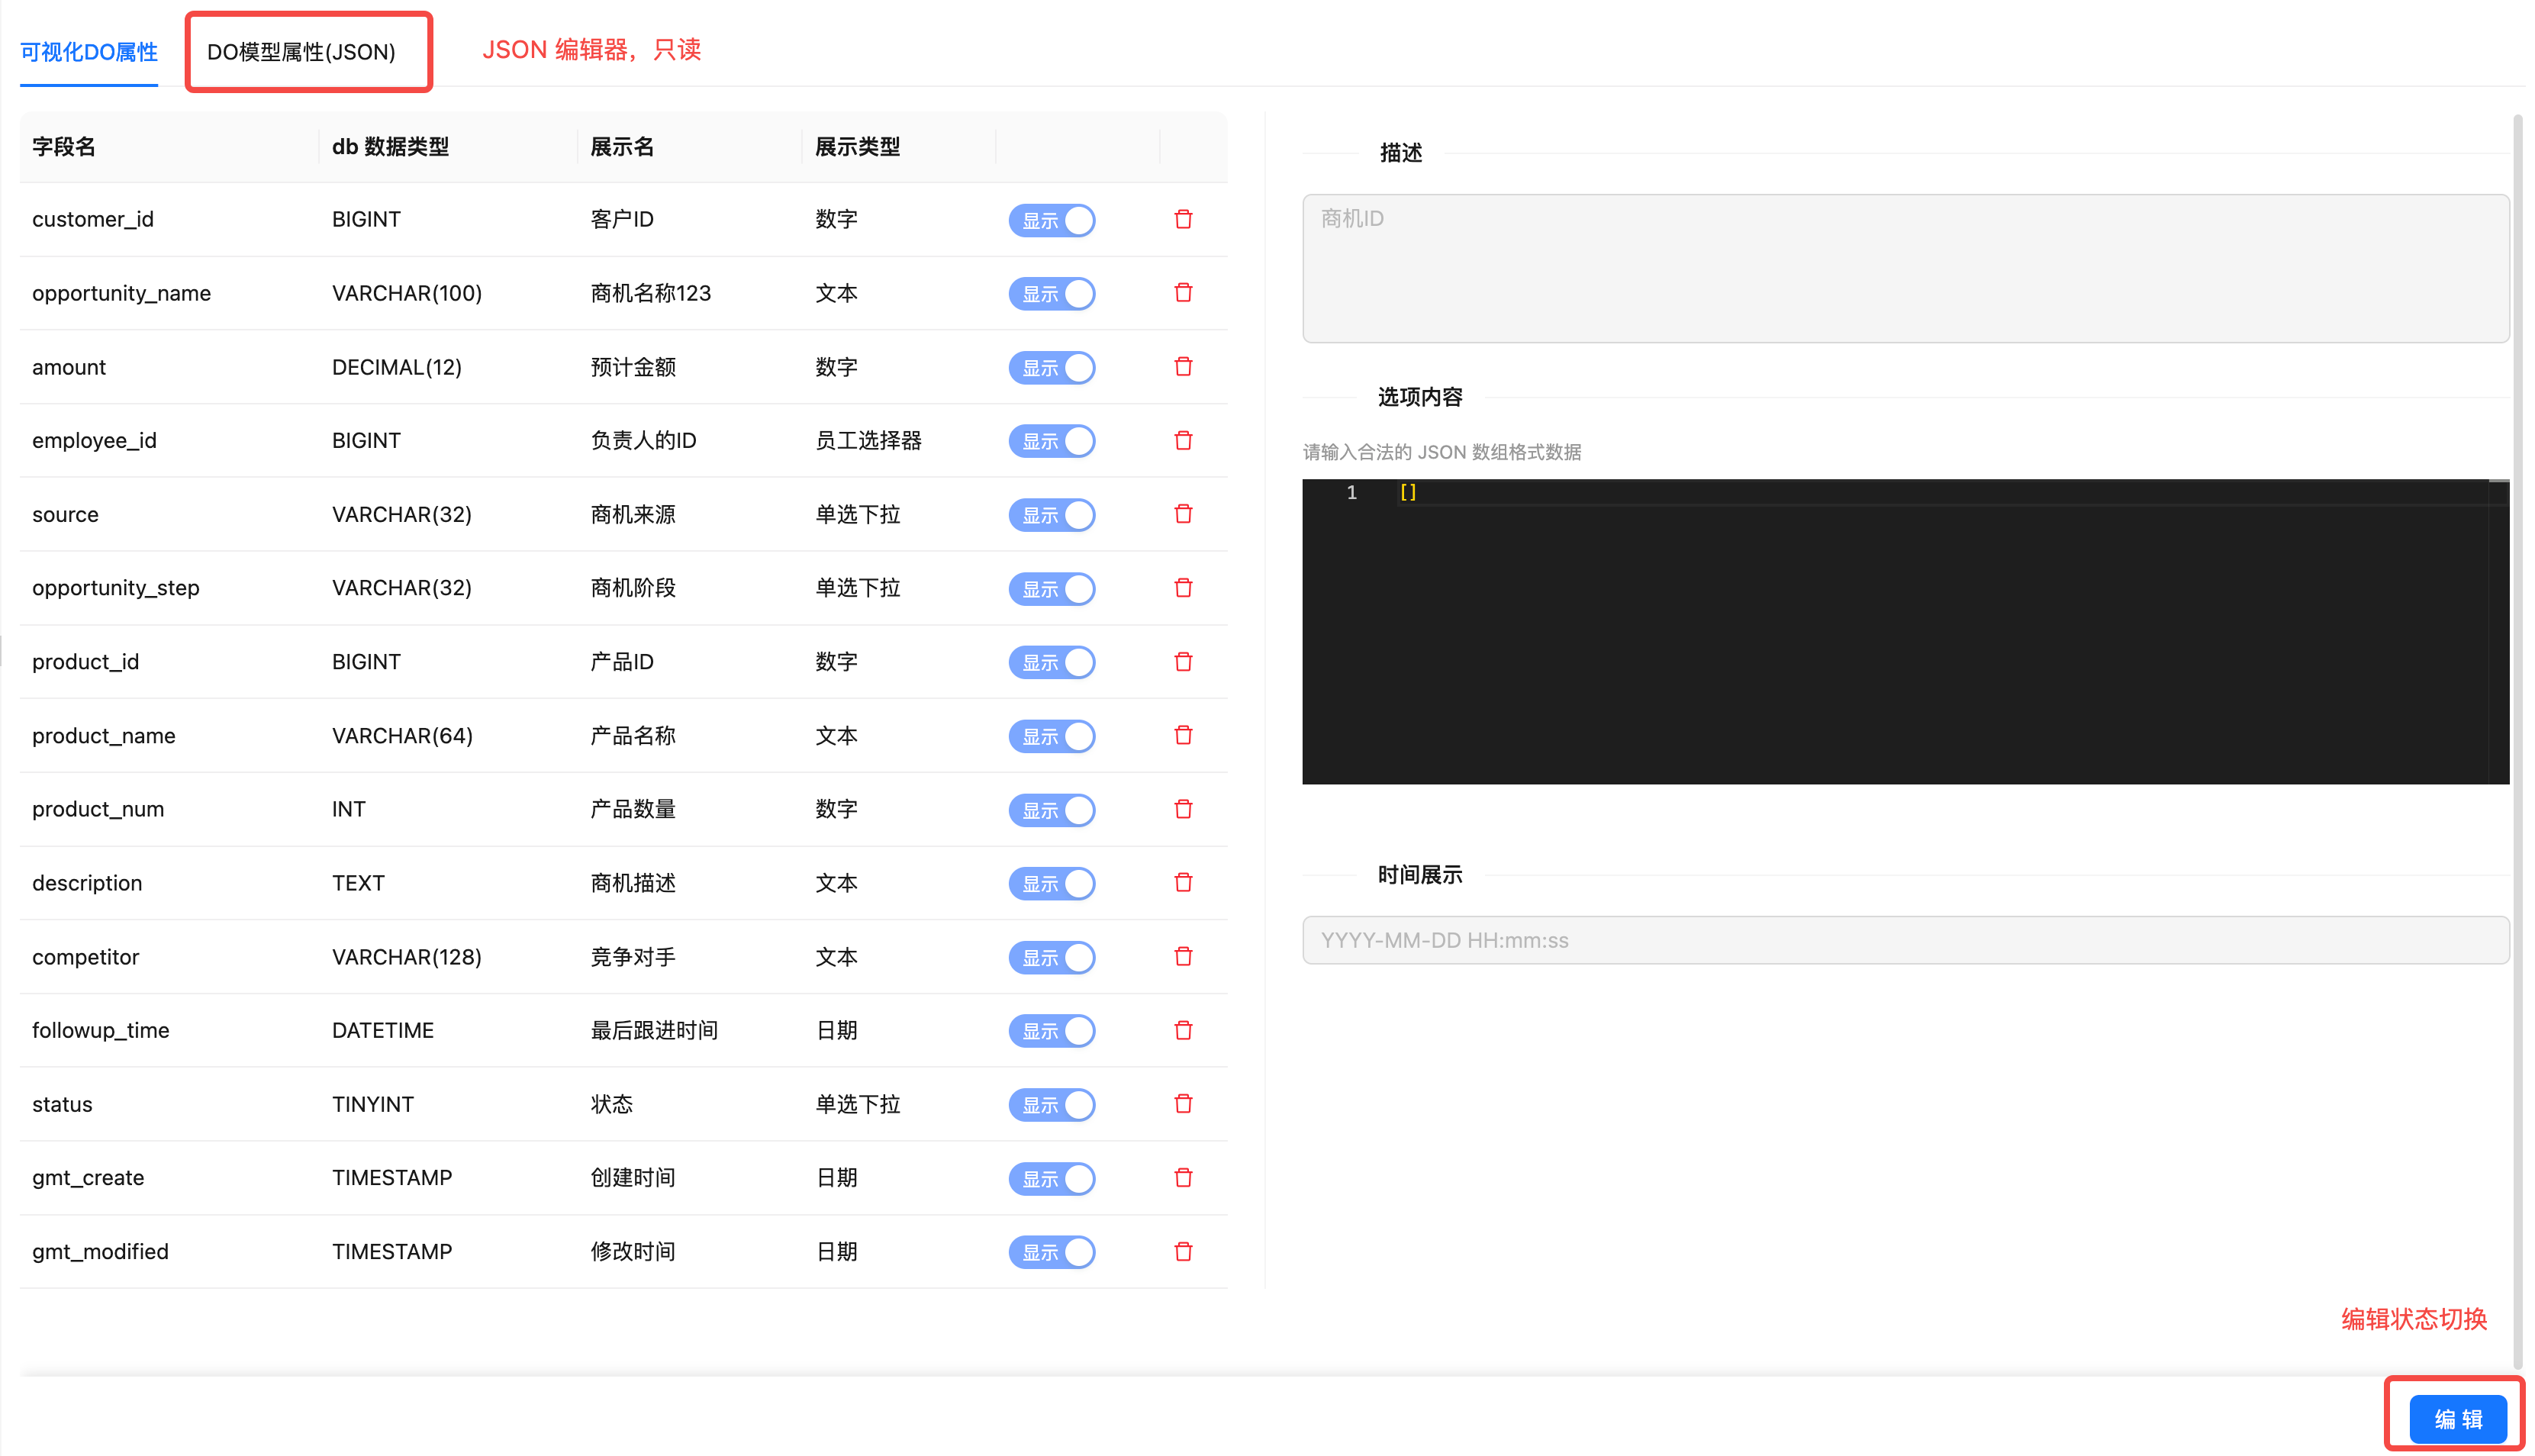This screenshot has height=1456, width=2535.
Task: Open the DO模型属性(JSON) tab
Action: pyautogui.click(x=301, y=52)
